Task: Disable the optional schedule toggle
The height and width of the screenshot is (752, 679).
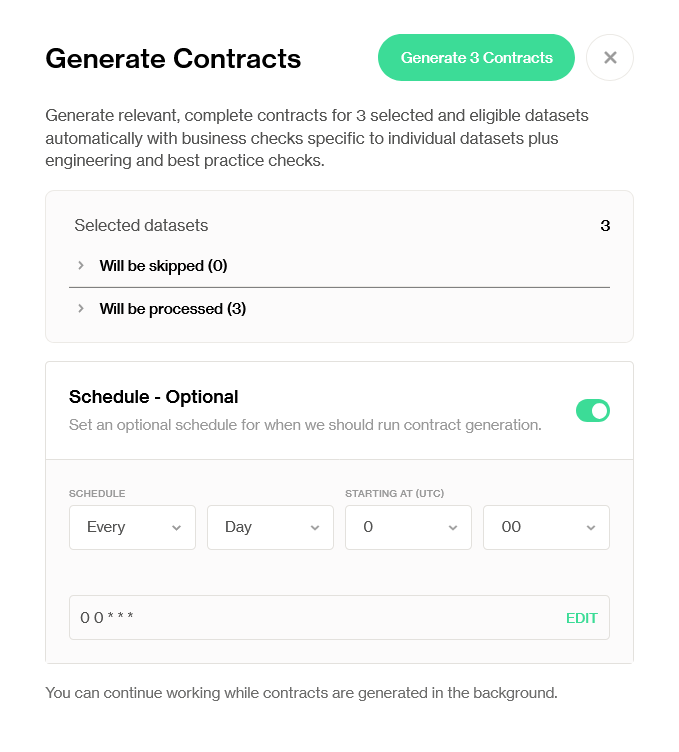Action: click(x=593, y=410)
